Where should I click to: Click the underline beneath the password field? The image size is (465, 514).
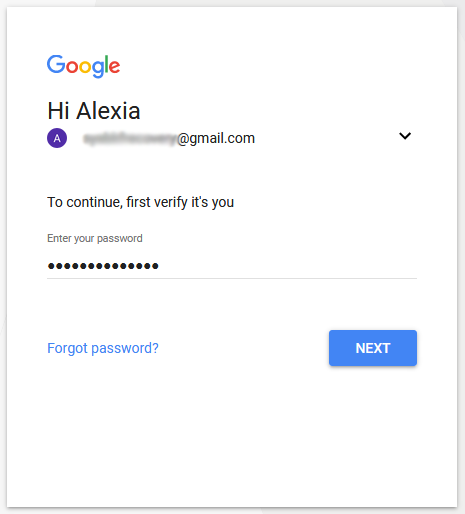[x=232, y=278]
